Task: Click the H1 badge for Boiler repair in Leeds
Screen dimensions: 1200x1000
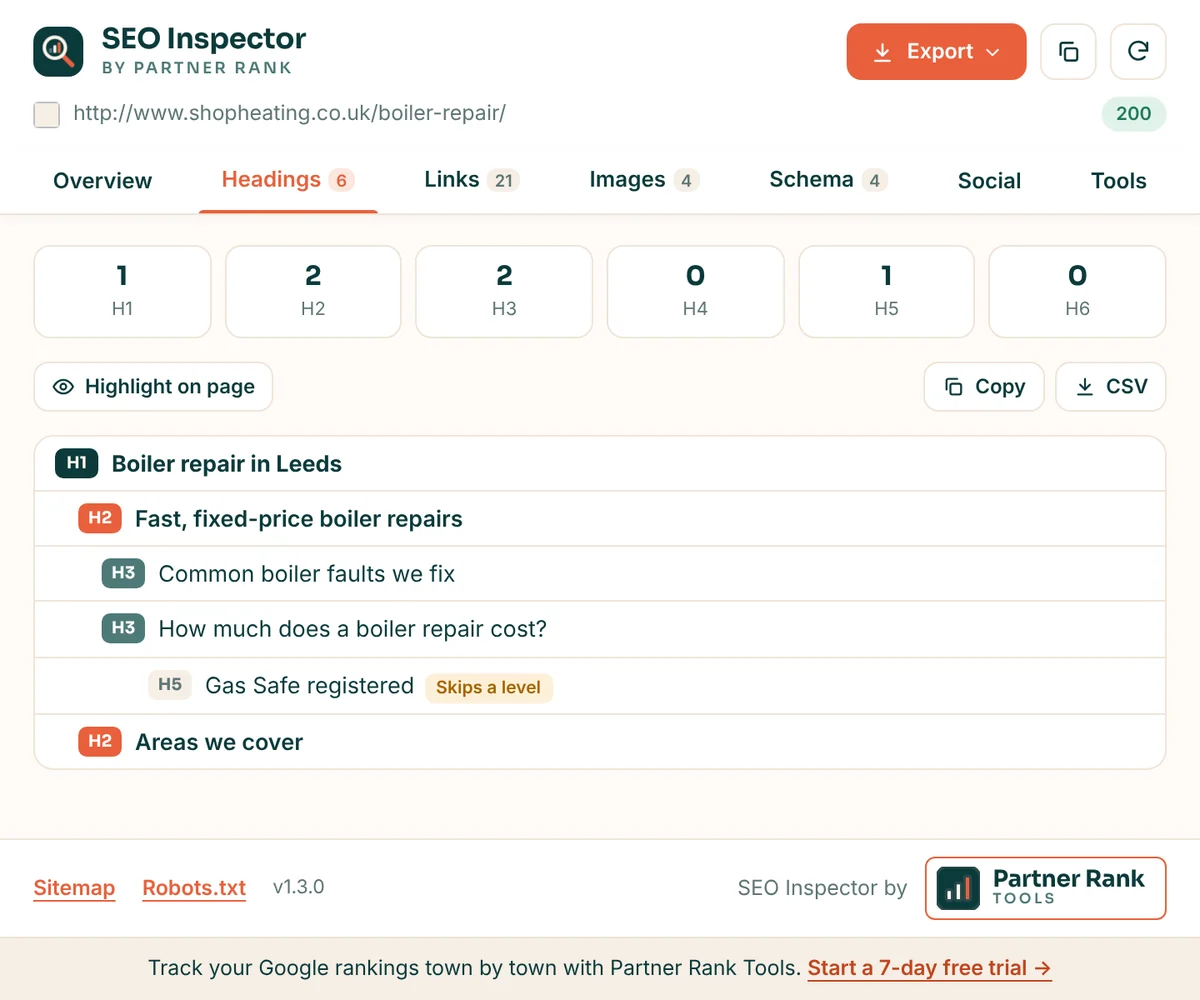Action: click(76, 463)
